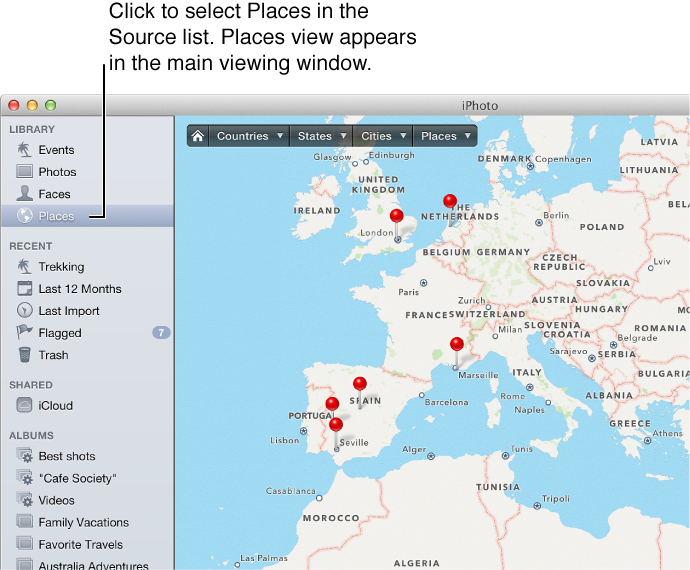Open the Cities dropdown
The image size is (690, 570).
(383, 136)
